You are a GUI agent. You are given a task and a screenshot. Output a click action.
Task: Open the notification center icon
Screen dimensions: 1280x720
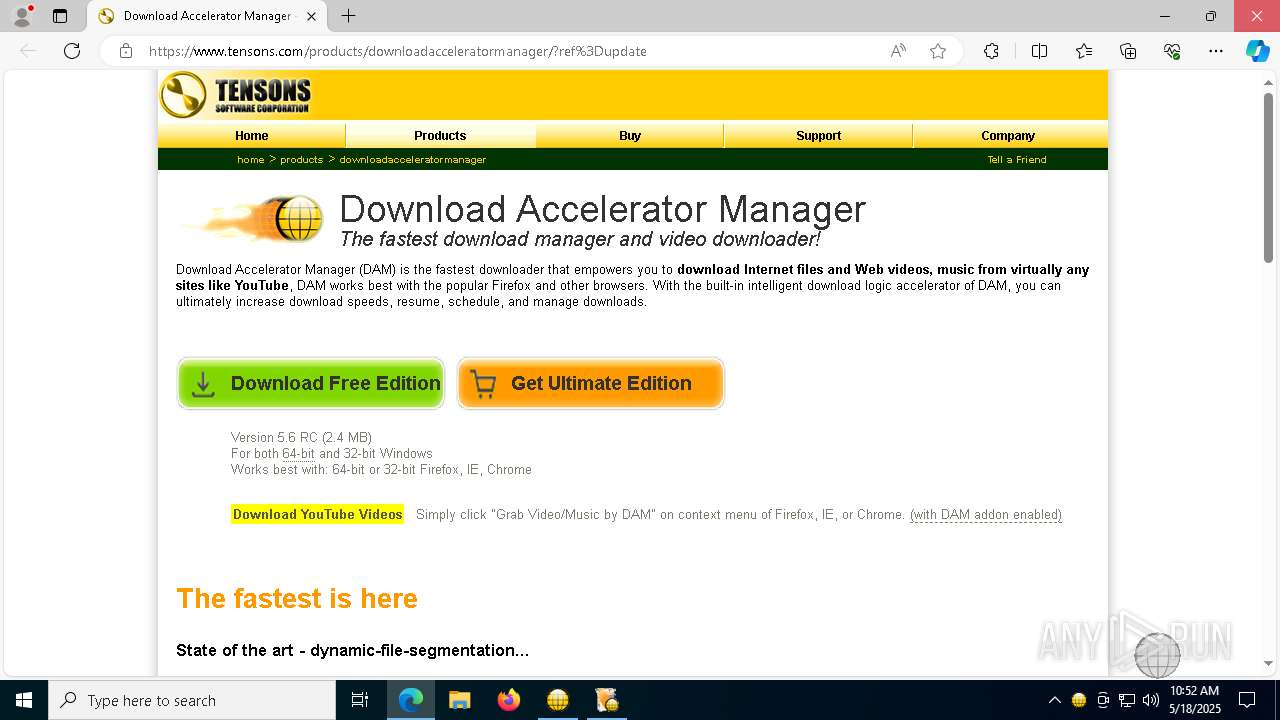[1247, 700]
